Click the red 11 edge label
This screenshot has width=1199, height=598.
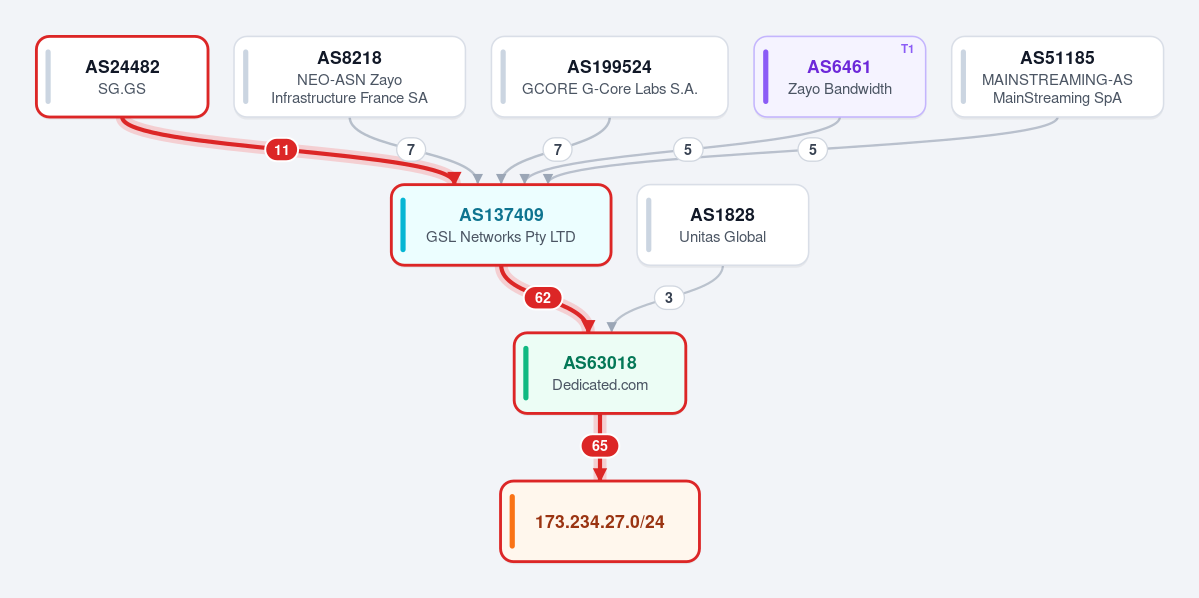281,150
